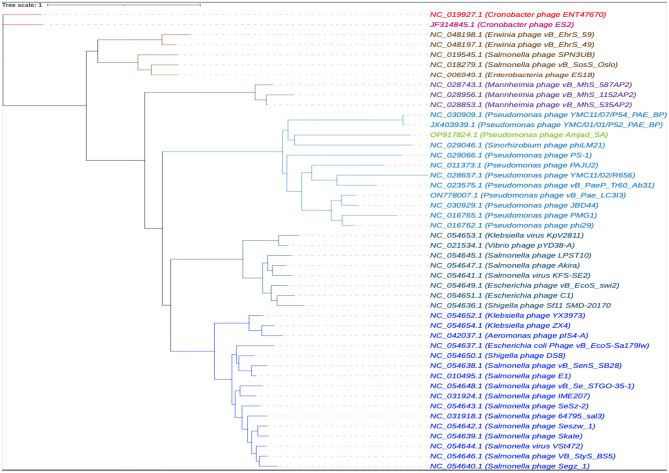Click Salmonella phage E1 label
This screenshot has height=473, width=669.
point(500,376)
